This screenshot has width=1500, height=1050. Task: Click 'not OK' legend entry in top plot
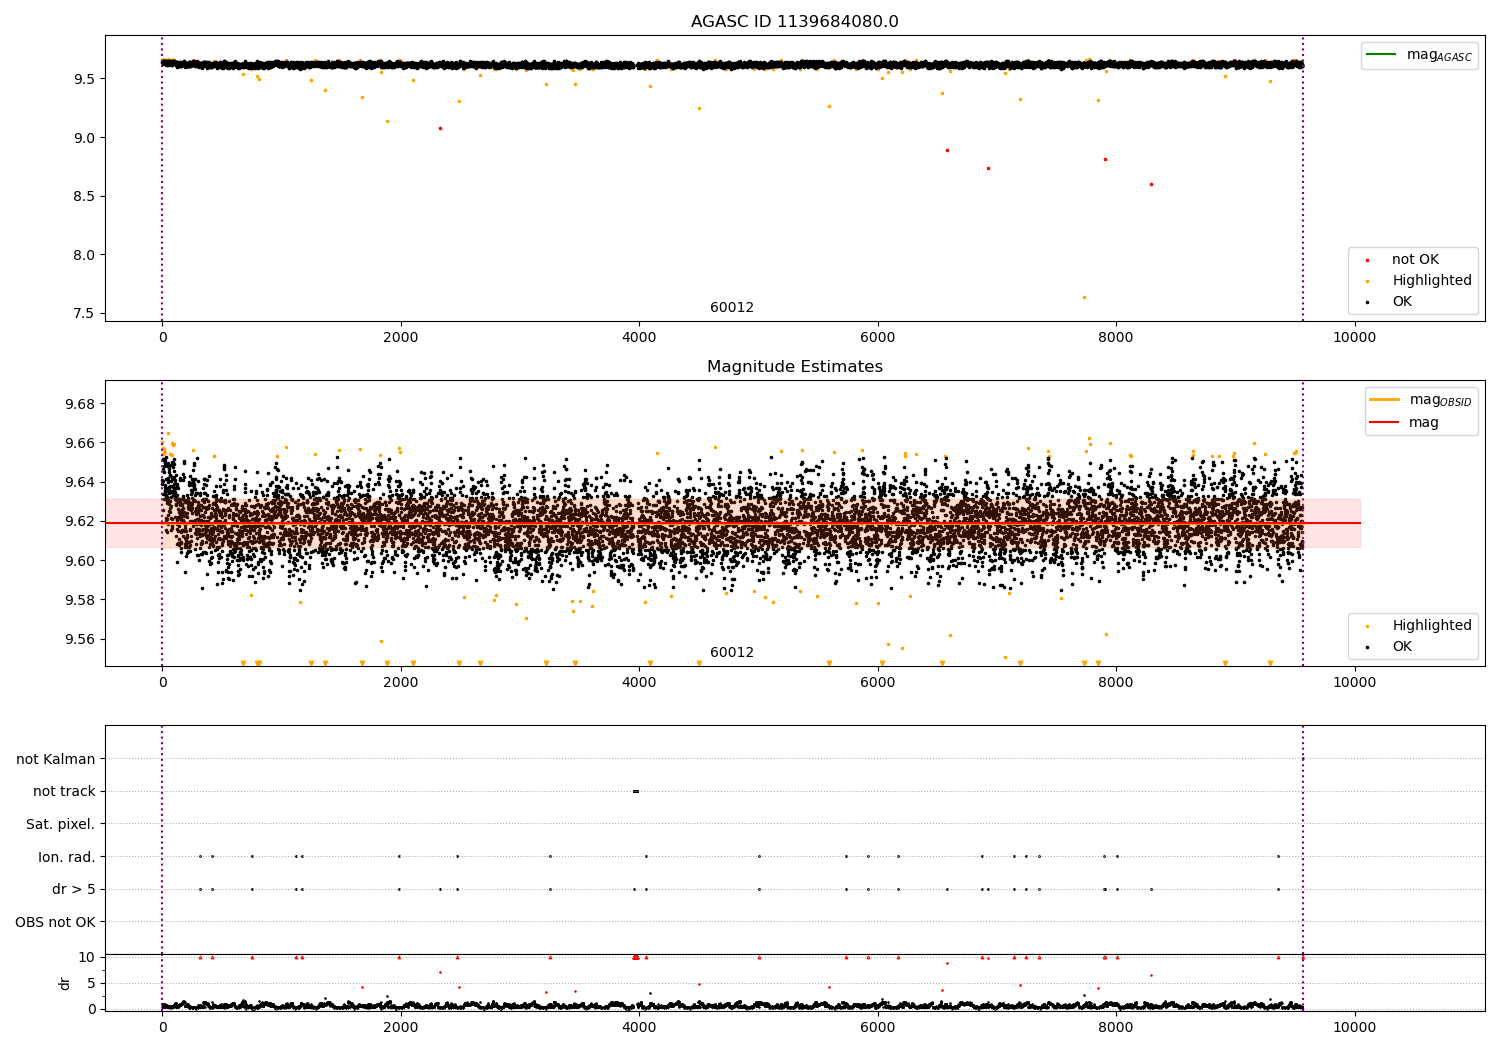point(1415,260)
